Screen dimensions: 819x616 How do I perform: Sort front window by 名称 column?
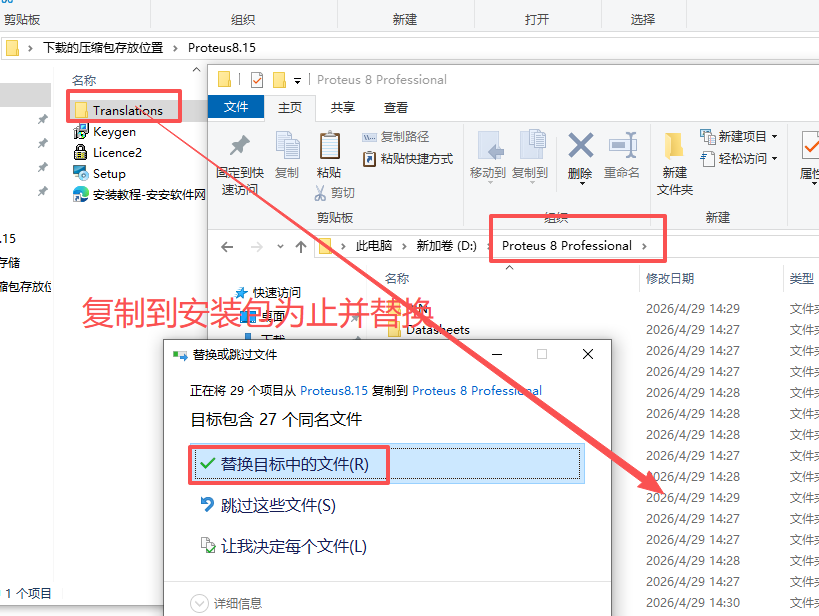[397, 278]
